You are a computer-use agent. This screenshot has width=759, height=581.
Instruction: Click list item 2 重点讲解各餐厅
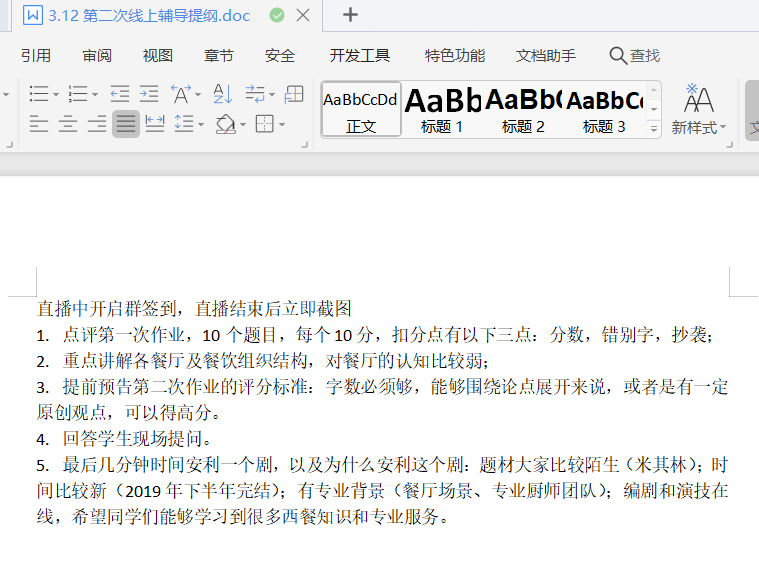(263, 361)
